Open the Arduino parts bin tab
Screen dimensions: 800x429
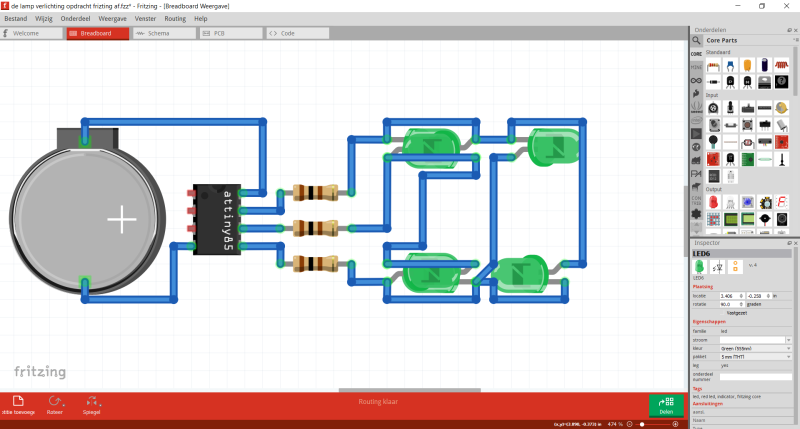[696, 79]
